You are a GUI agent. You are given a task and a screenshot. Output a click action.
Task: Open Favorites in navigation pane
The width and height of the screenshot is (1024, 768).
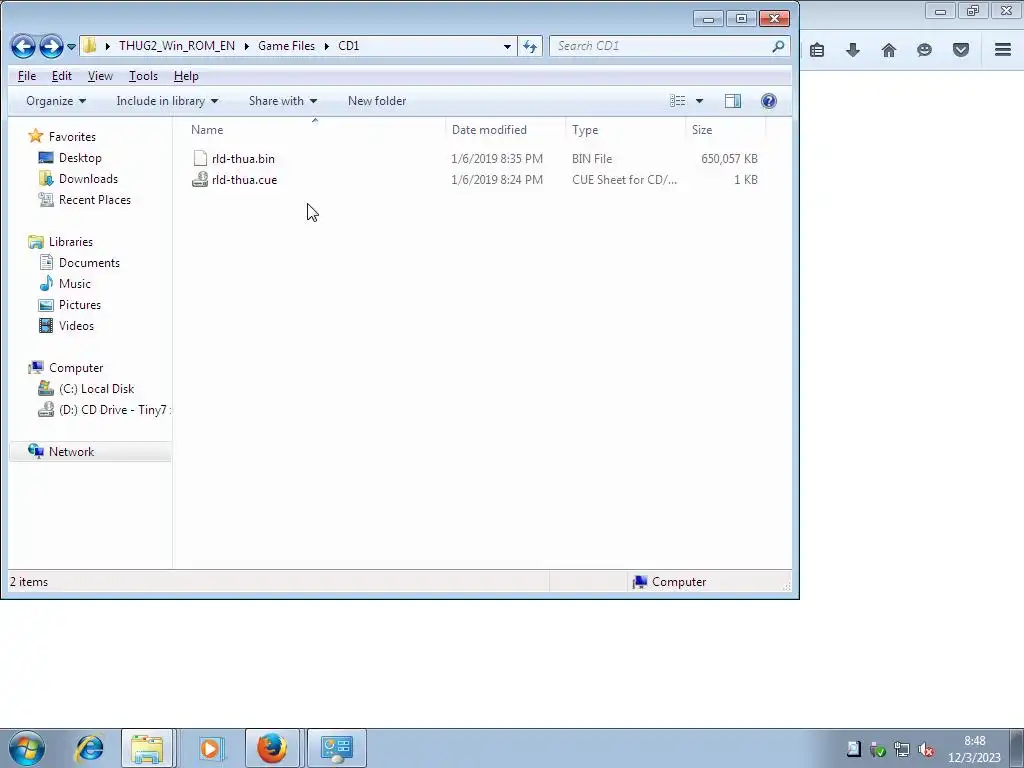point(72,136)
